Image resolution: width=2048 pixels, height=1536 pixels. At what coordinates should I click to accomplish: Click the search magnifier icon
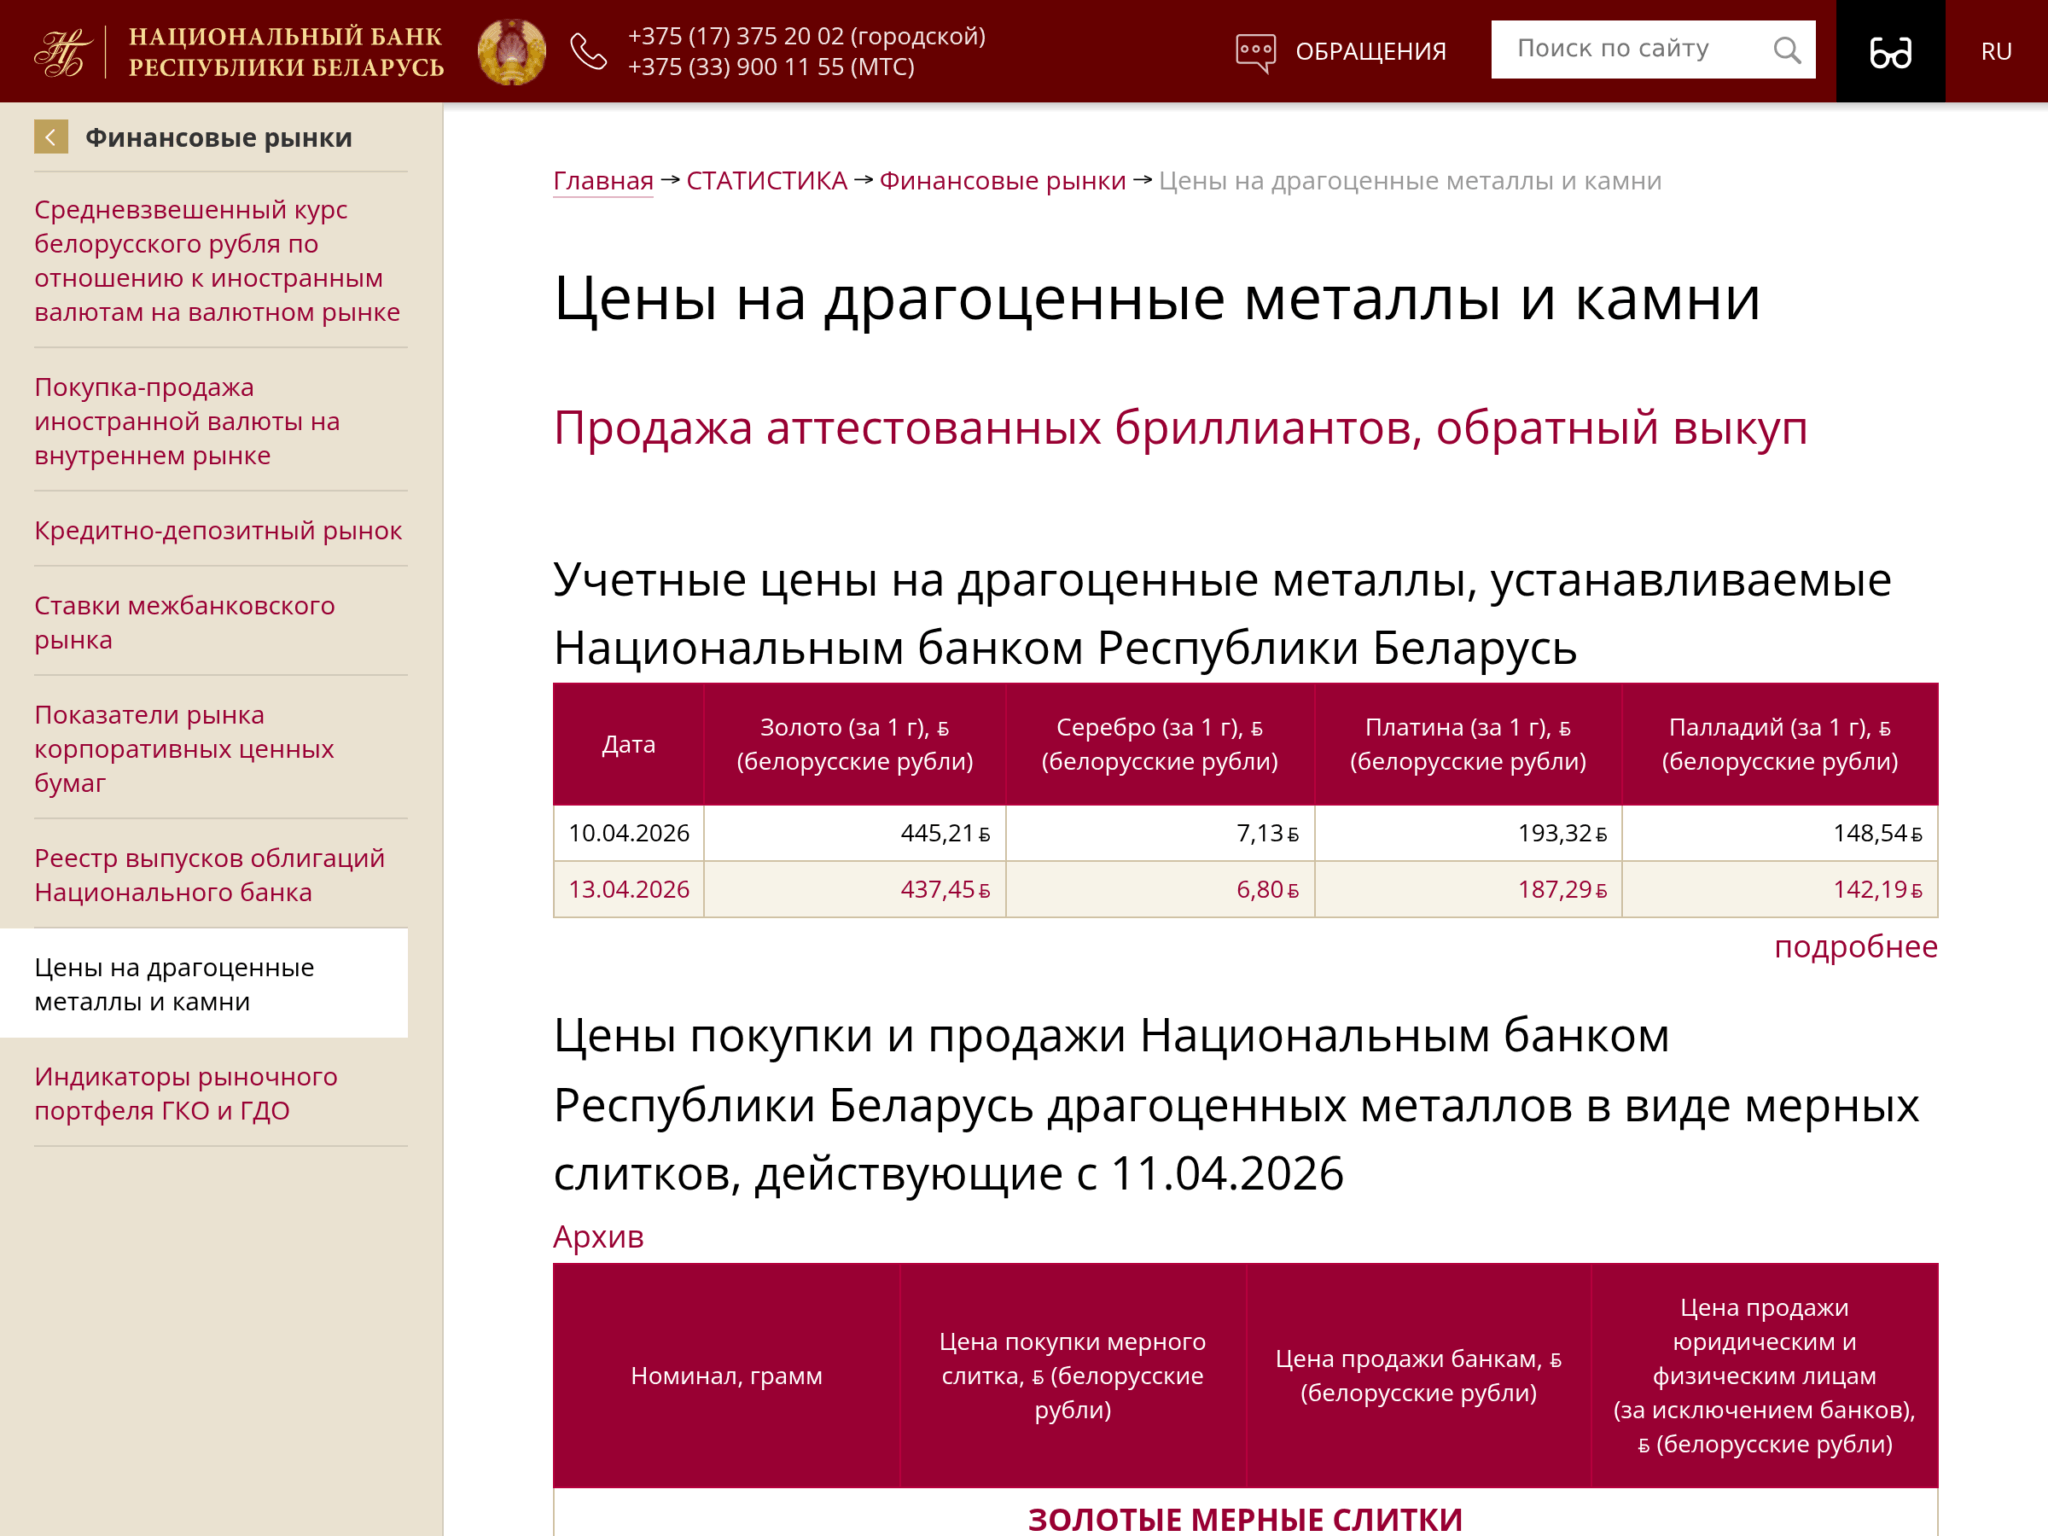pyautogui.click(x=1786, y=50)
